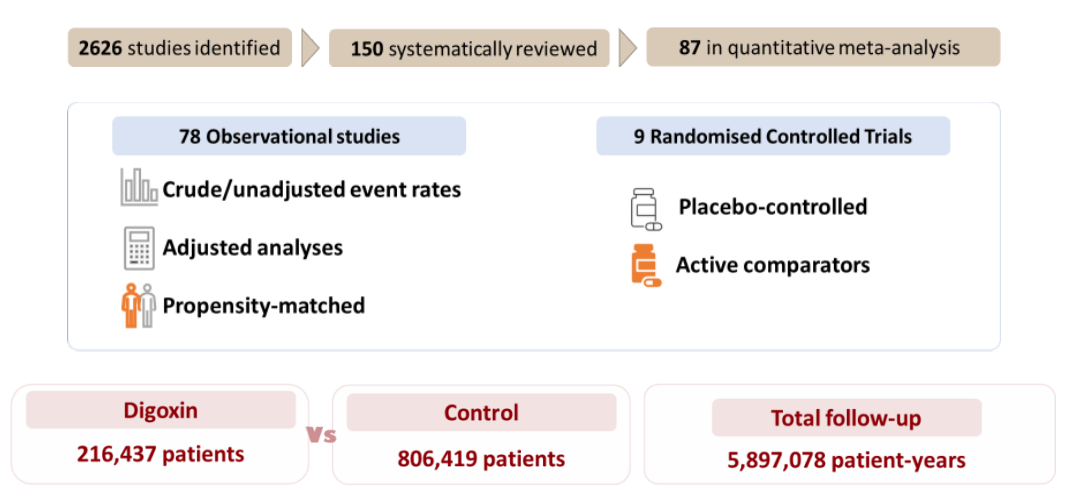Click the Crude/unadjusted event rates text
The width and height of the screenshot is (1069, 499).
point(311,189)
